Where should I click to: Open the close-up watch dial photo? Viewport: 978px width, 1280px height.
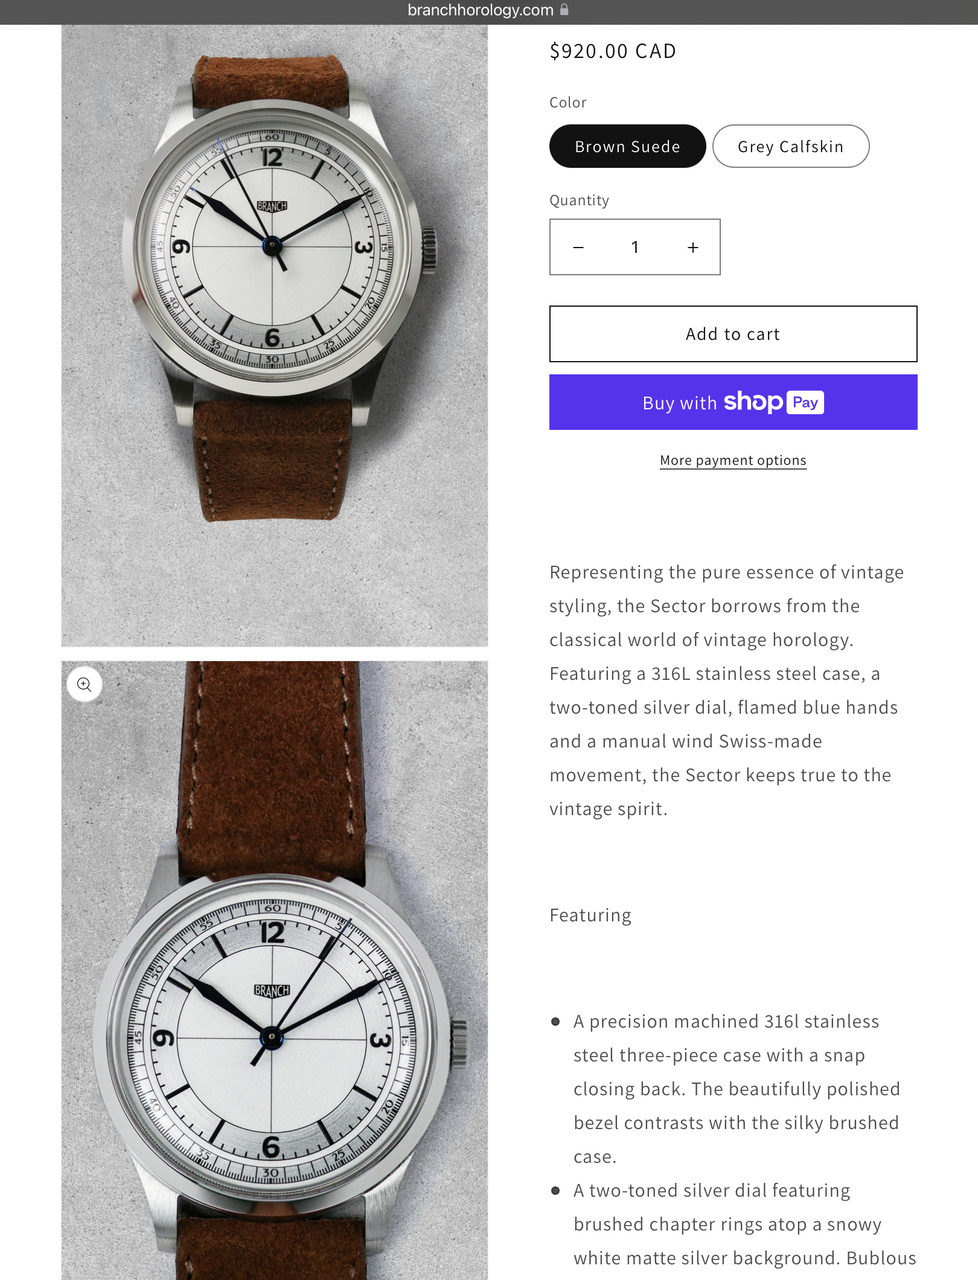275,970
